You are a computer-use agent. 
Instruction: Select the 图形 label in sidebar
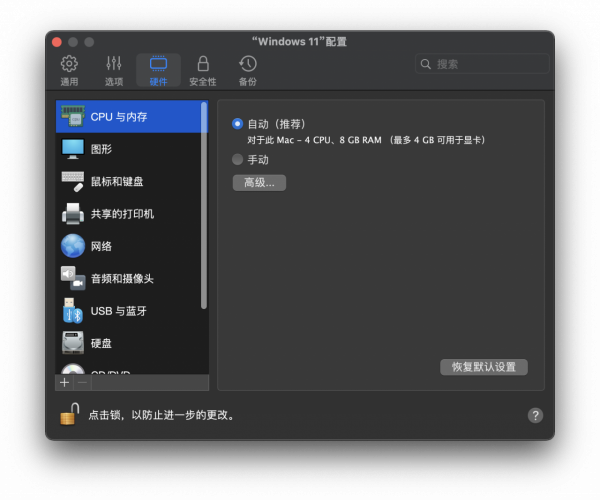(x=101, y=149)
